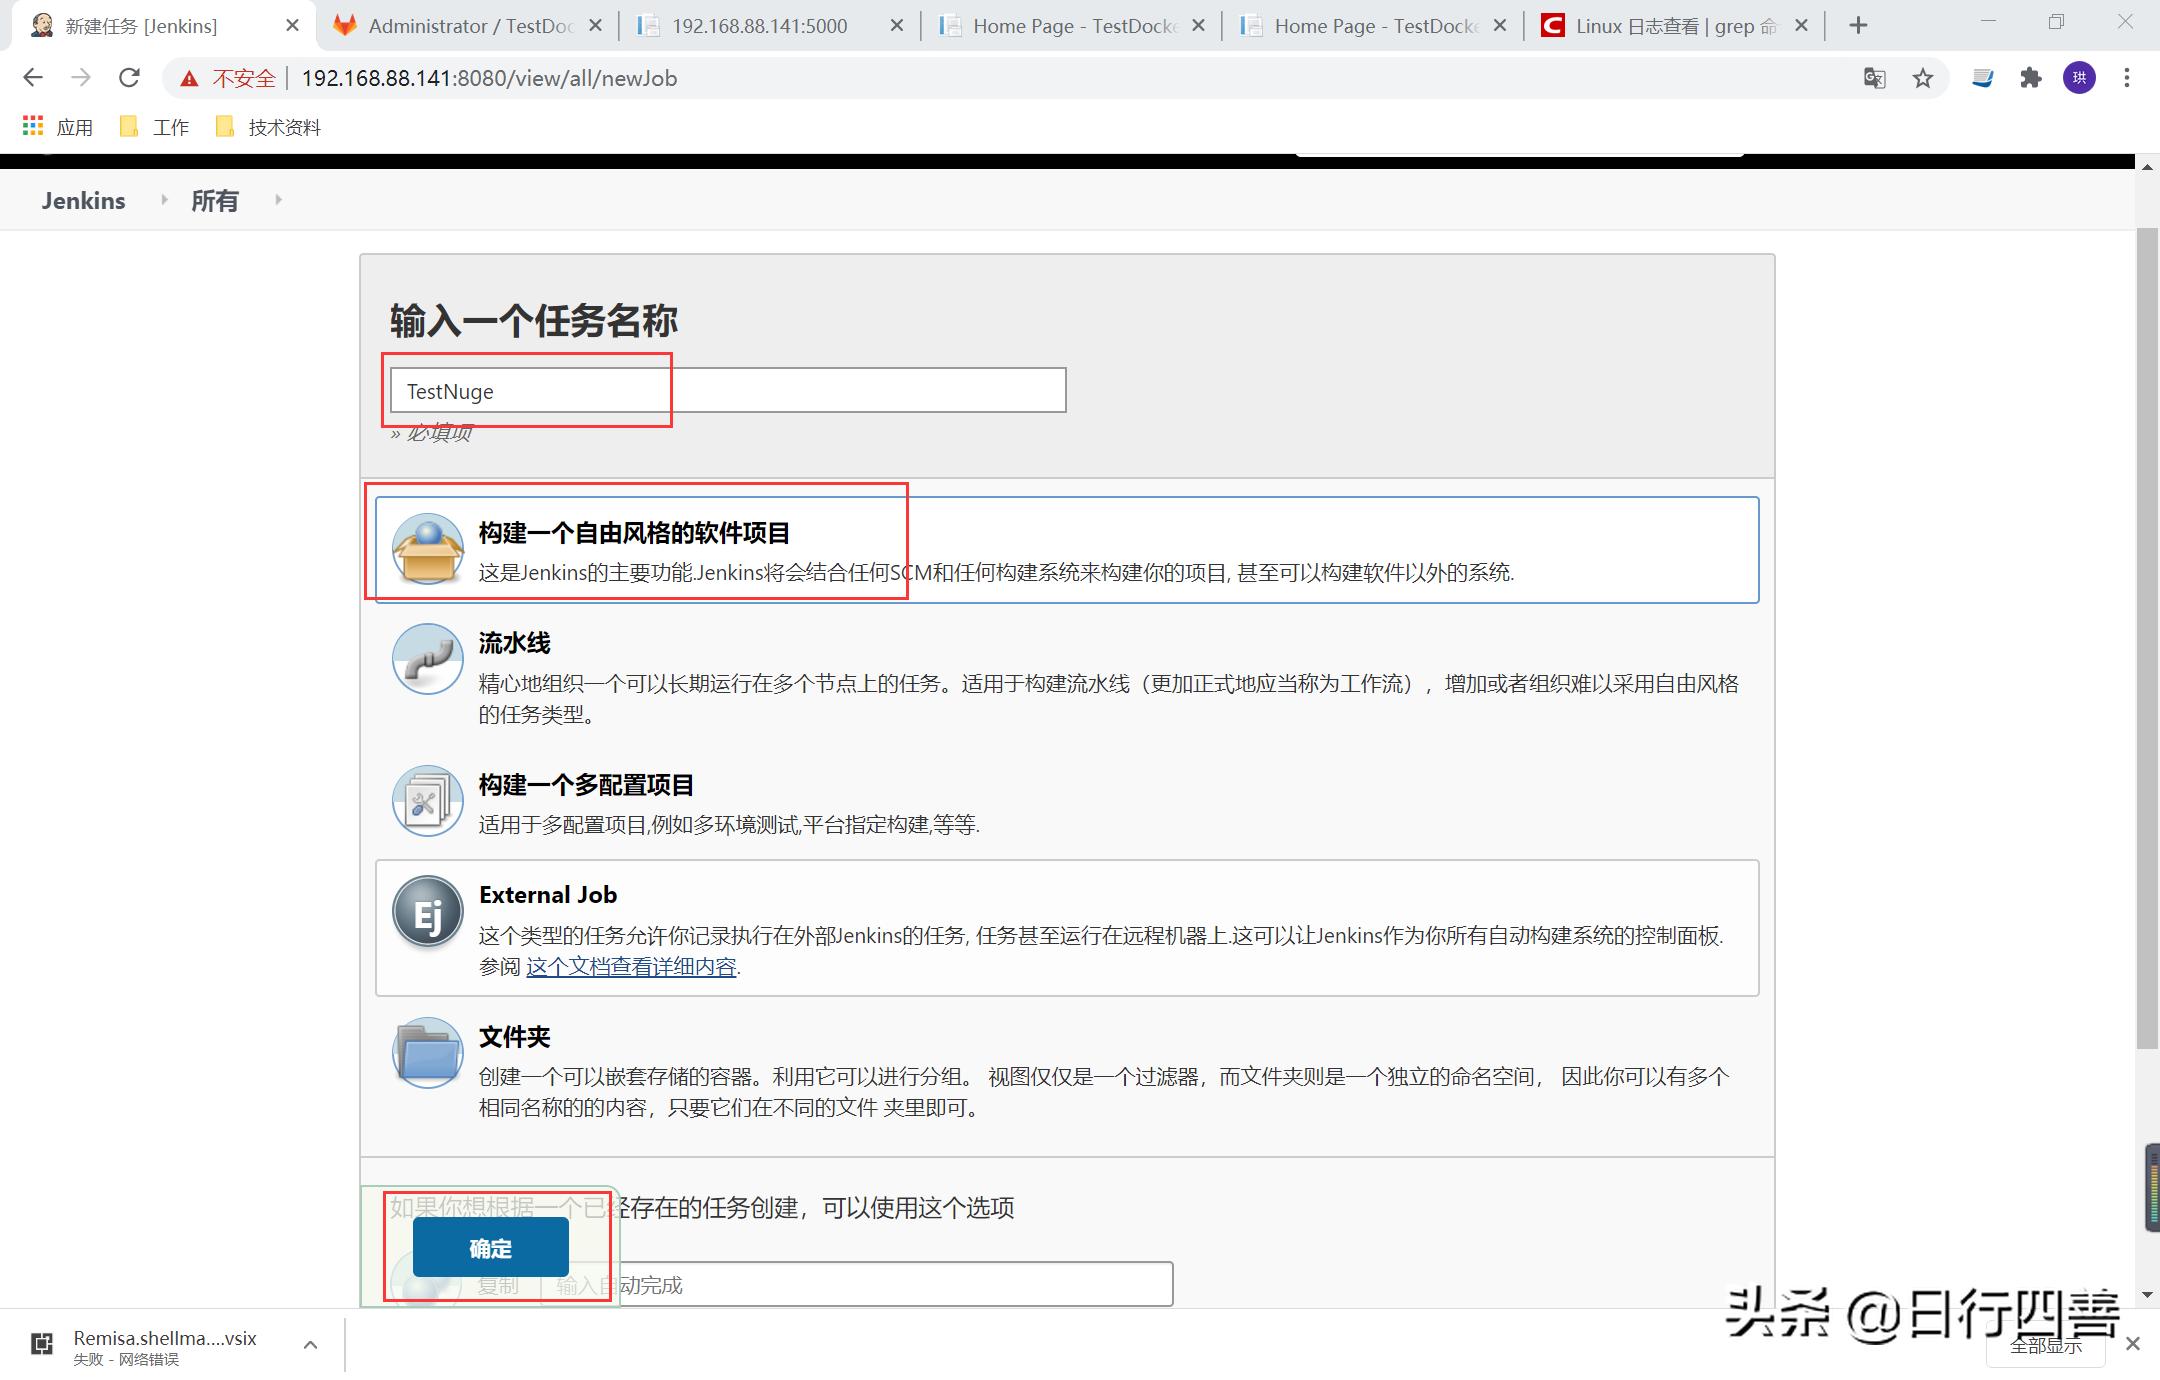Select the External Job Ej icon

tap(427, 911)
